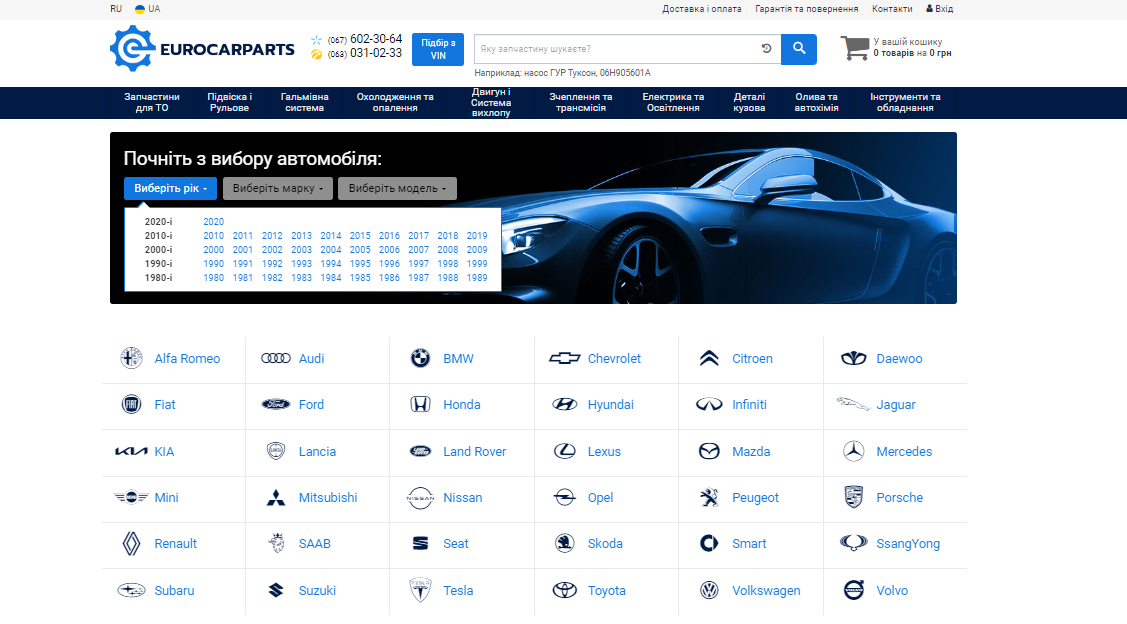Click the Eurocarparts gear logo
Viewport: 1127px width, 624px height.
pos(132,48)
